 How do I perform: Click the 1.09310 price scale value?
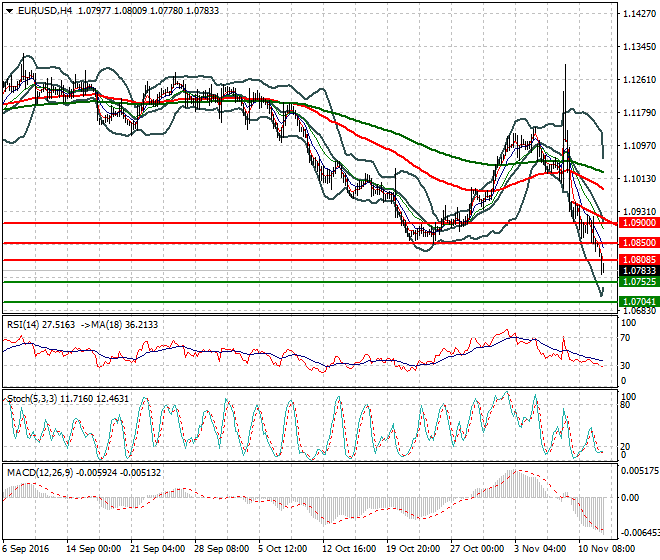click(639, 211)
